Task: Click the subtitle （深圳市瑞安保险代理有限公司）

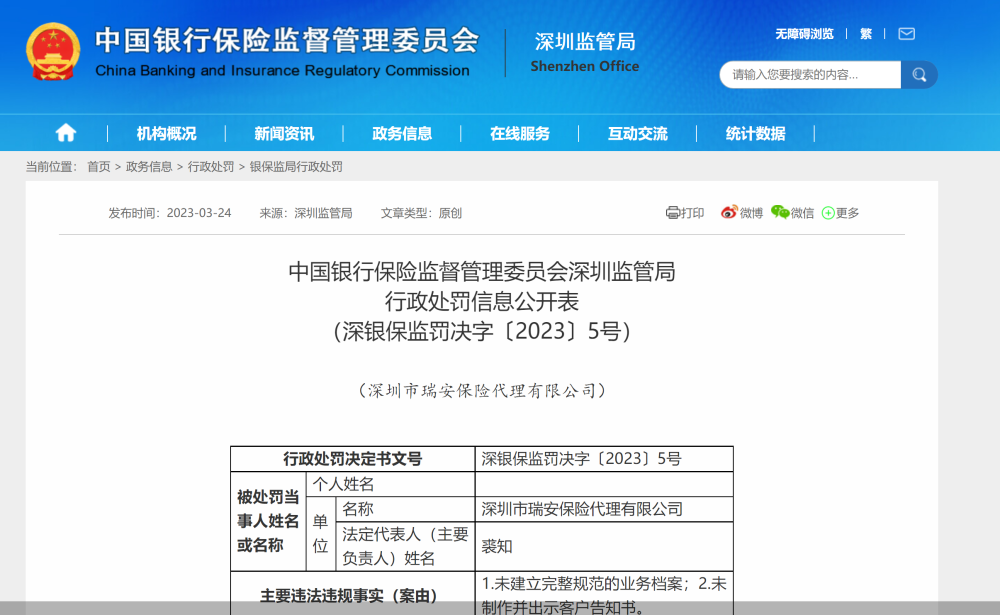Action: [482, 390]
